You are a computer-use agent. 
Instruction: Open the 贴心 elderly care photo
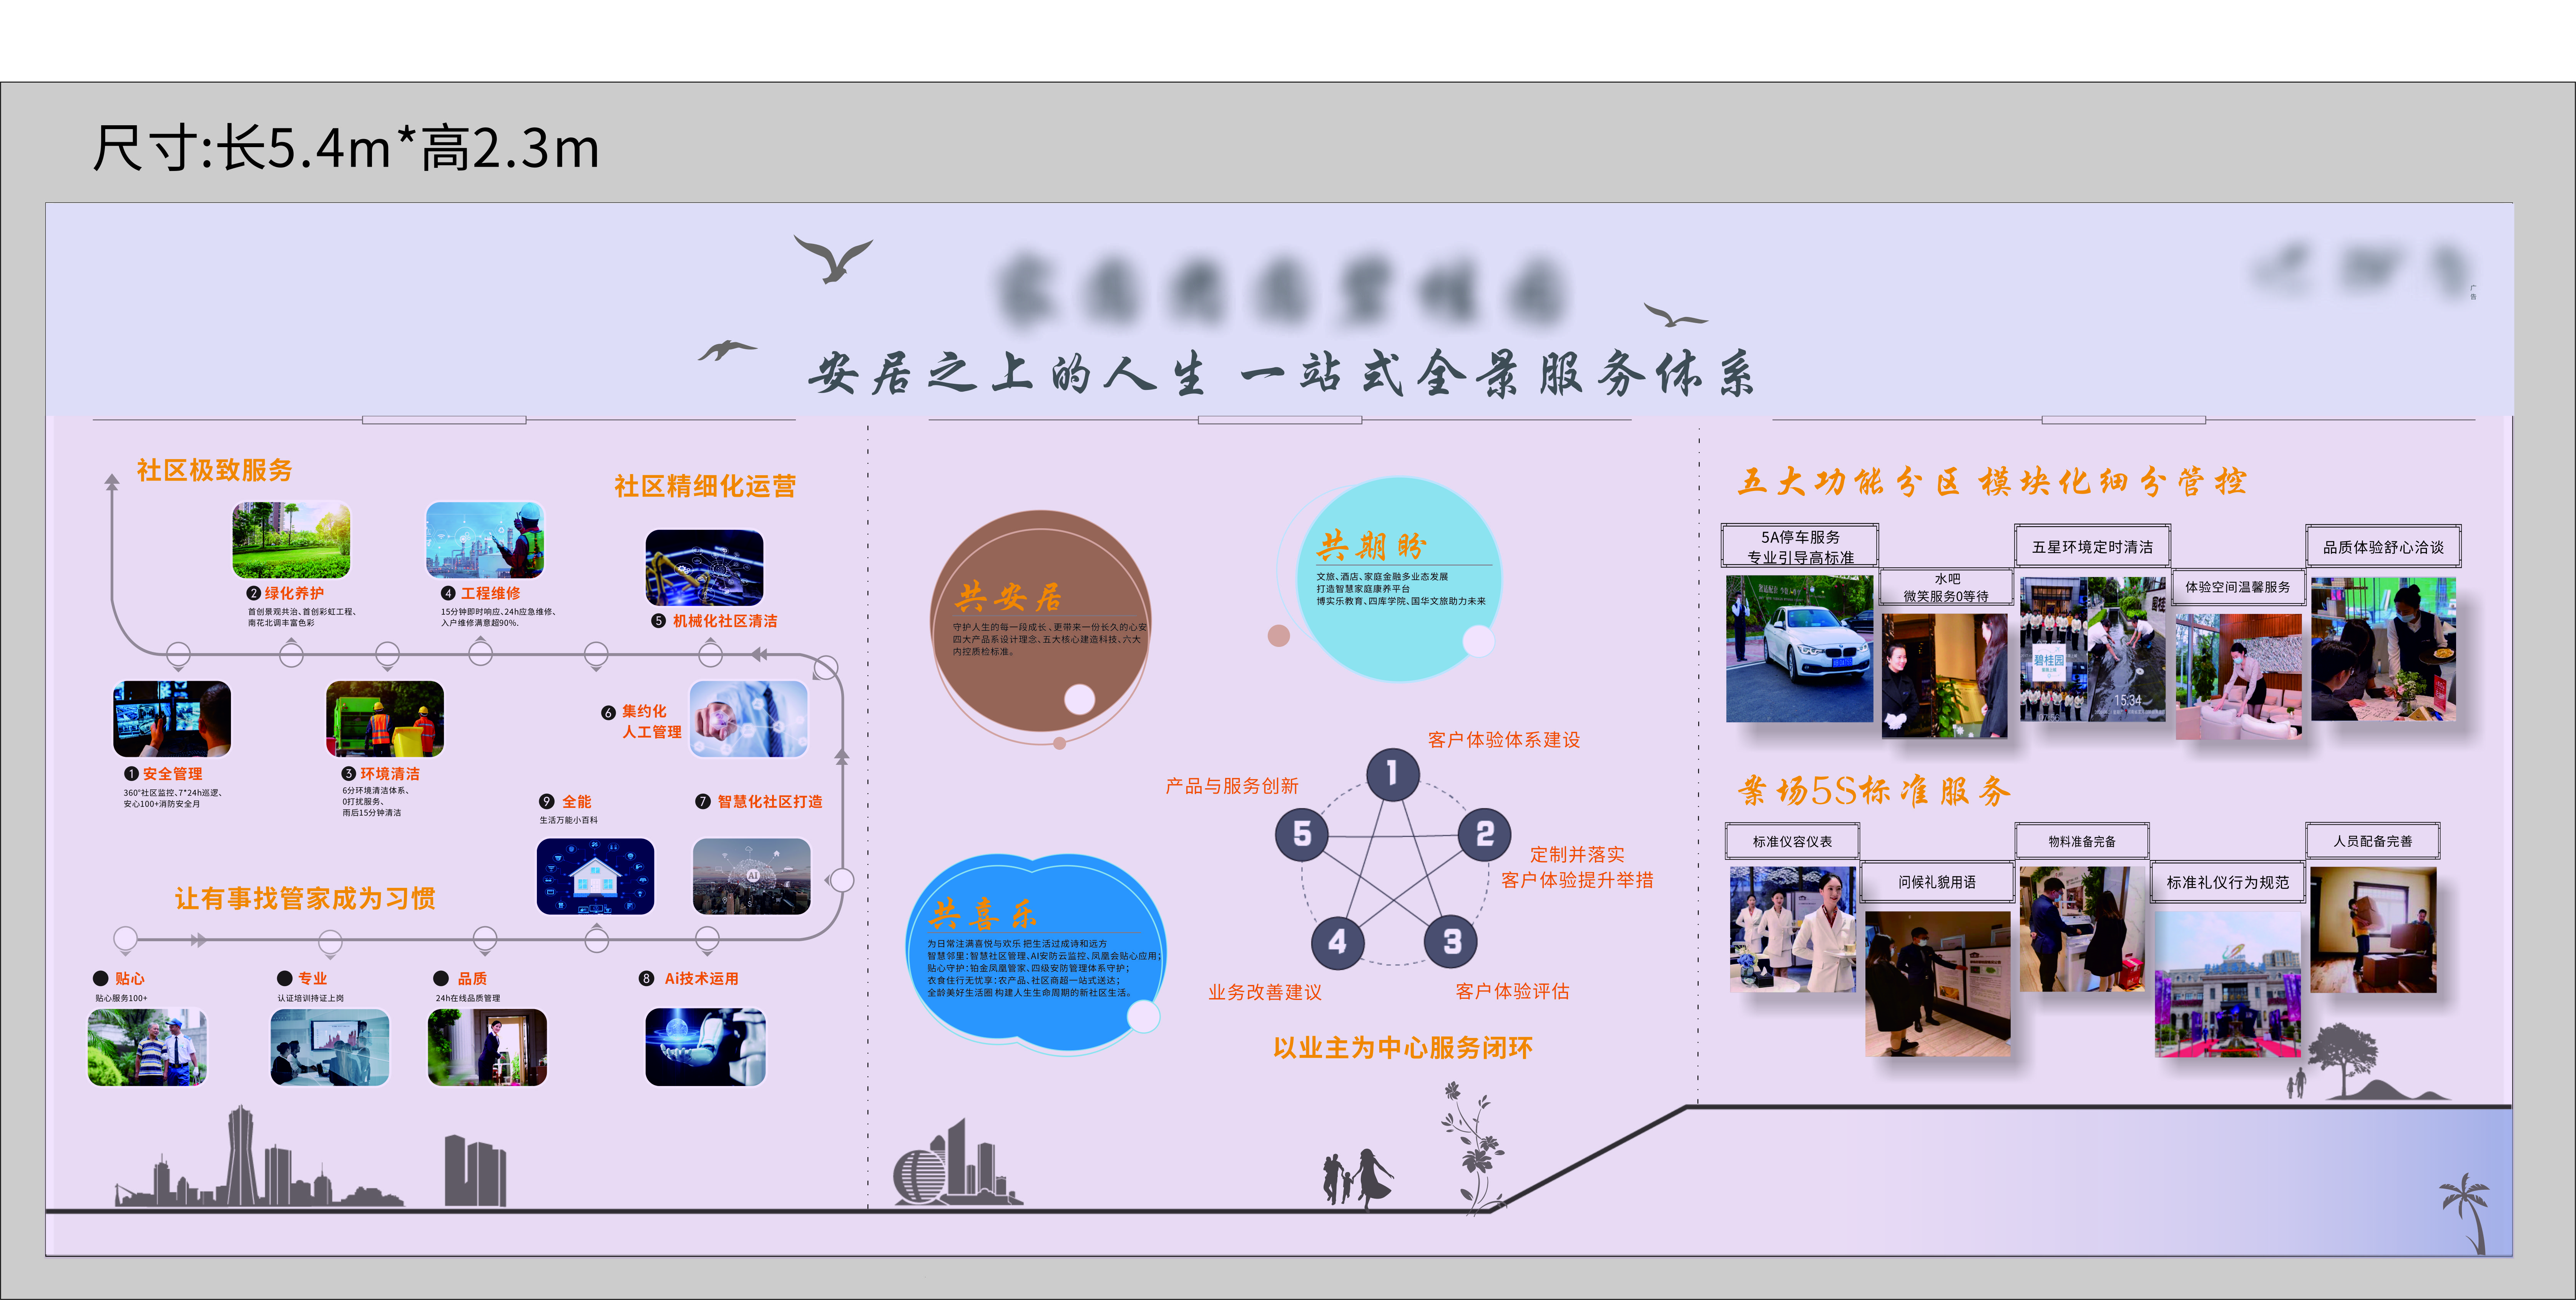click(x=147, y=1047)
